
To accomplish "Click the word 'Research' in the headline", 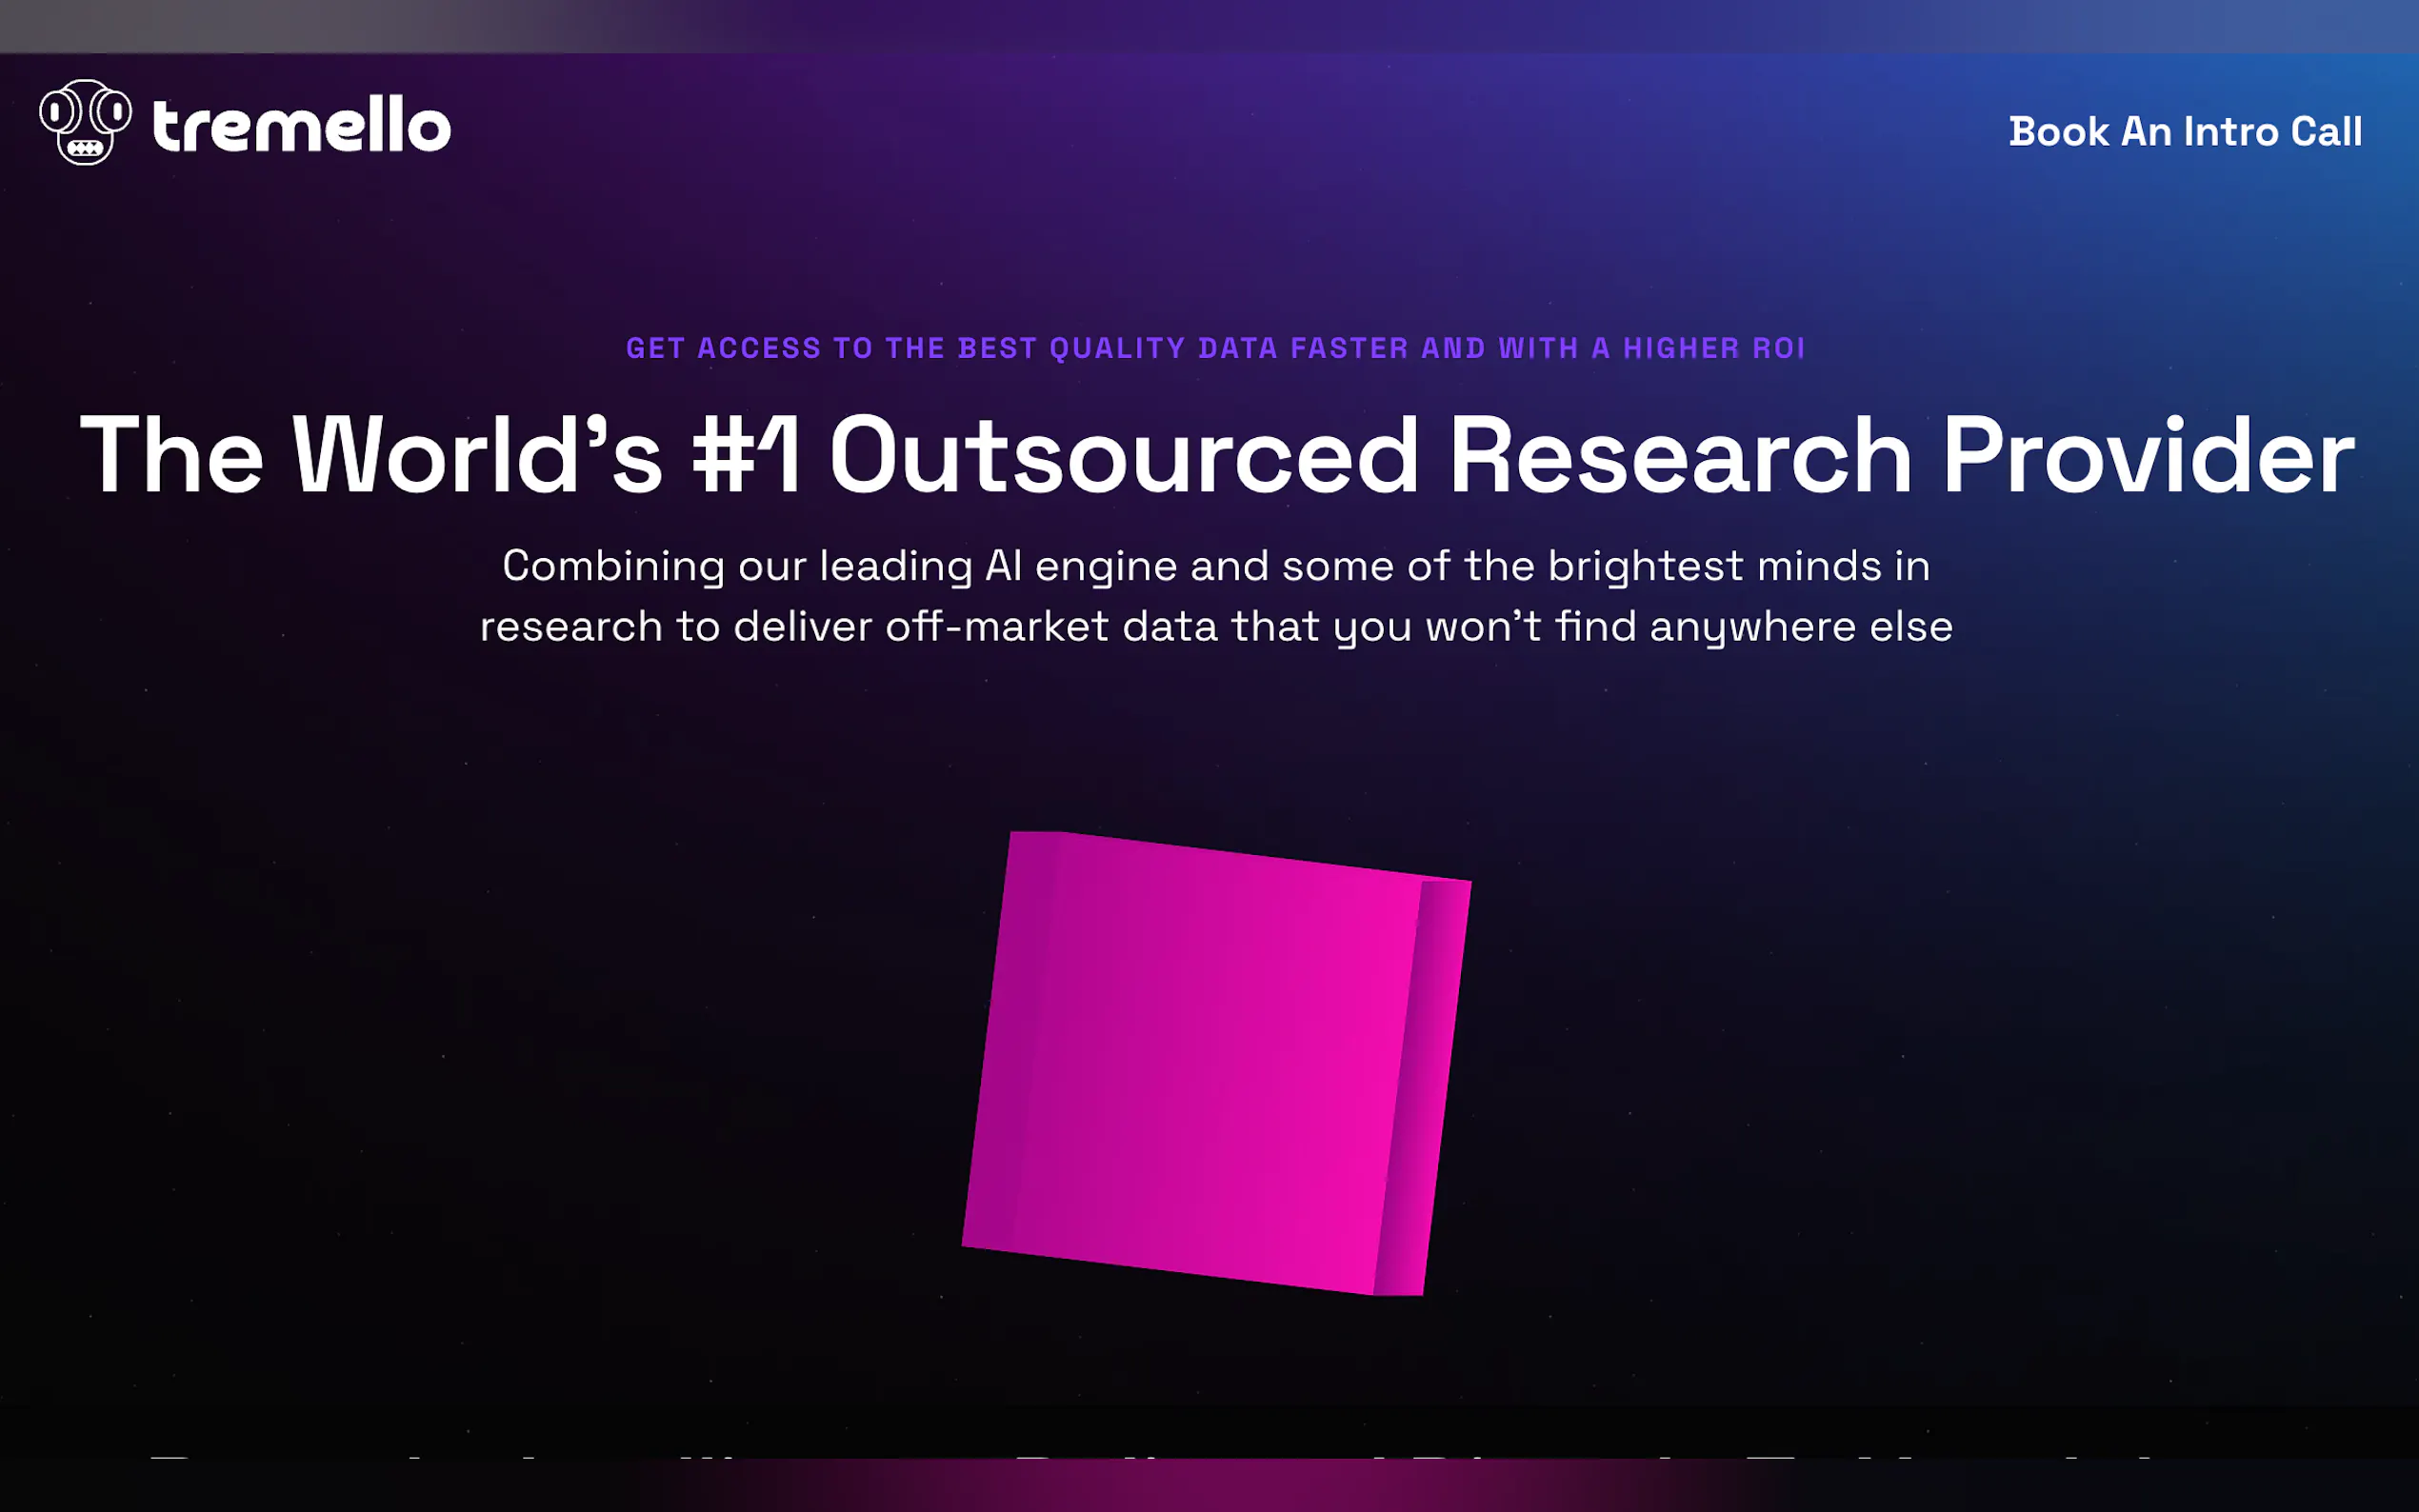I will [1680, 456].
